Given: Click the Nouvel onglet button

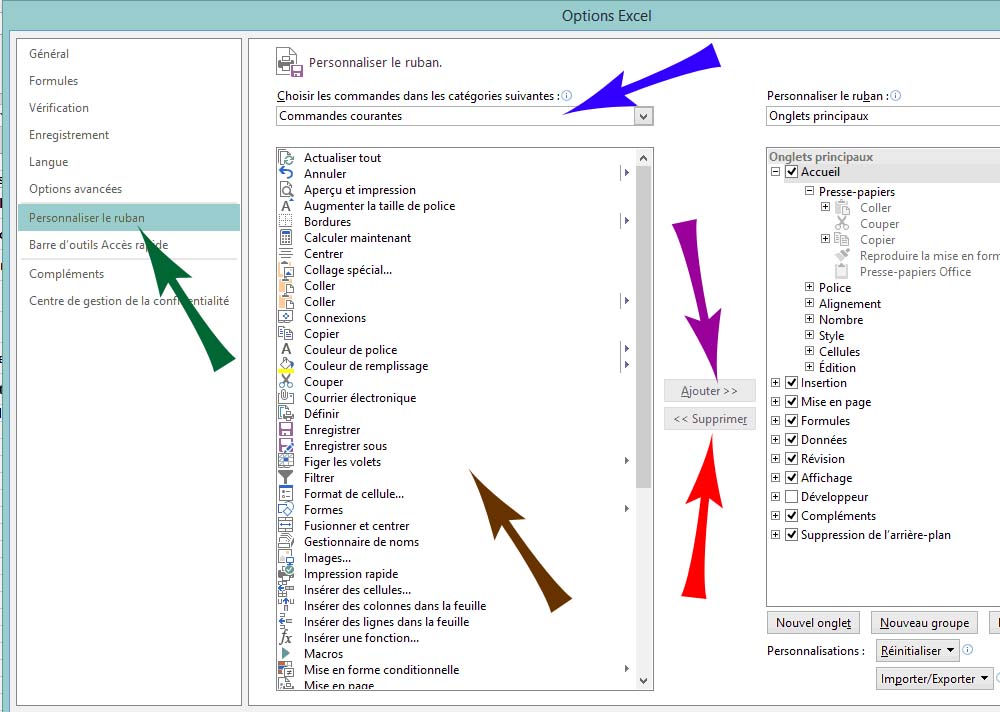Looking at the screenshot, I should point(813,623).
